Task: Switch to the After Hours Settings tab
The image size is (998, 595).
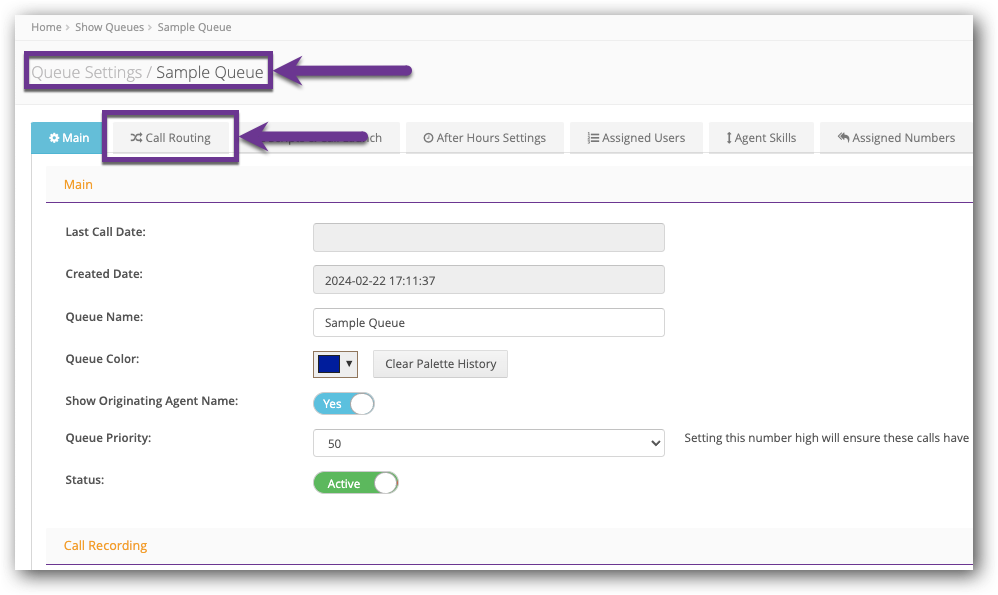Action: coord(485,138)
